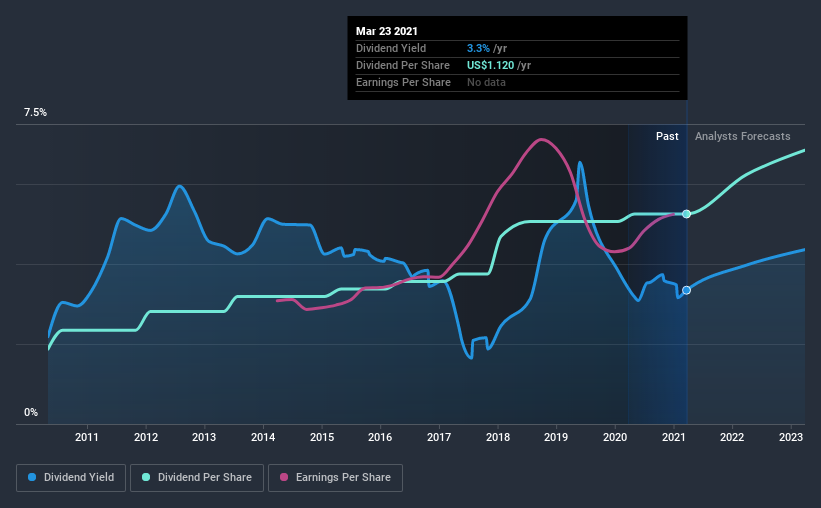Click the 2023 x-axis year label
This screenshot has height=508, width=821.
pos(791,437)
